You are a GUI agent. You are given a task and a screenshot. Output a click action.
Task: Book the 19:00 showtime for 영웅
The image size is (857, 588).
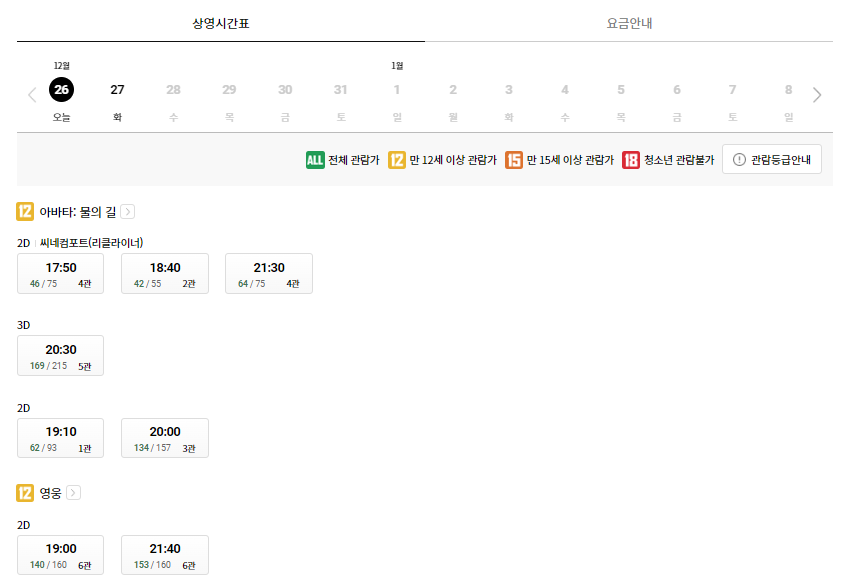pos(60,554)
